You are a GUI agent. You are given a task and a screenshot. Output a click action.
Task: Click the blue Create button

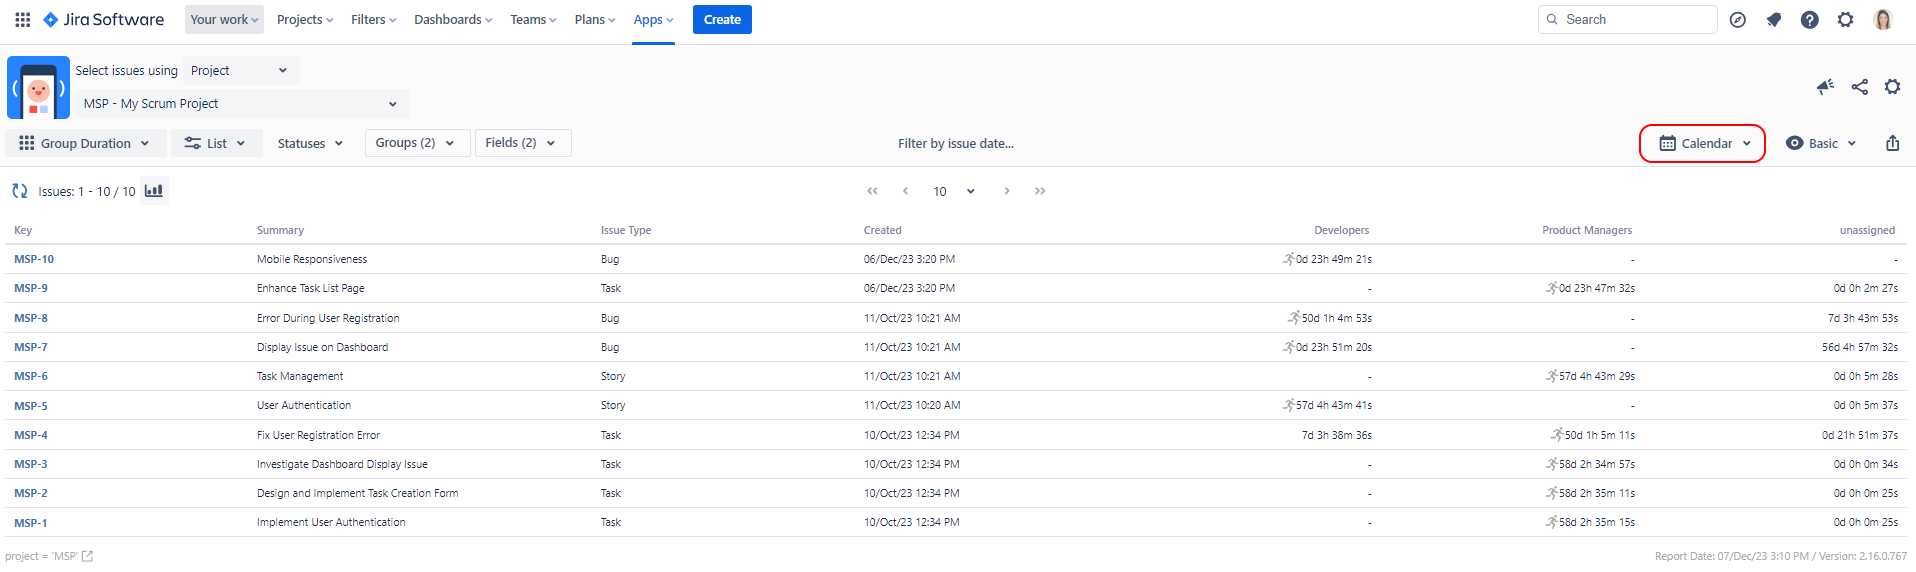pyautogui.click(x=721, y=19)
